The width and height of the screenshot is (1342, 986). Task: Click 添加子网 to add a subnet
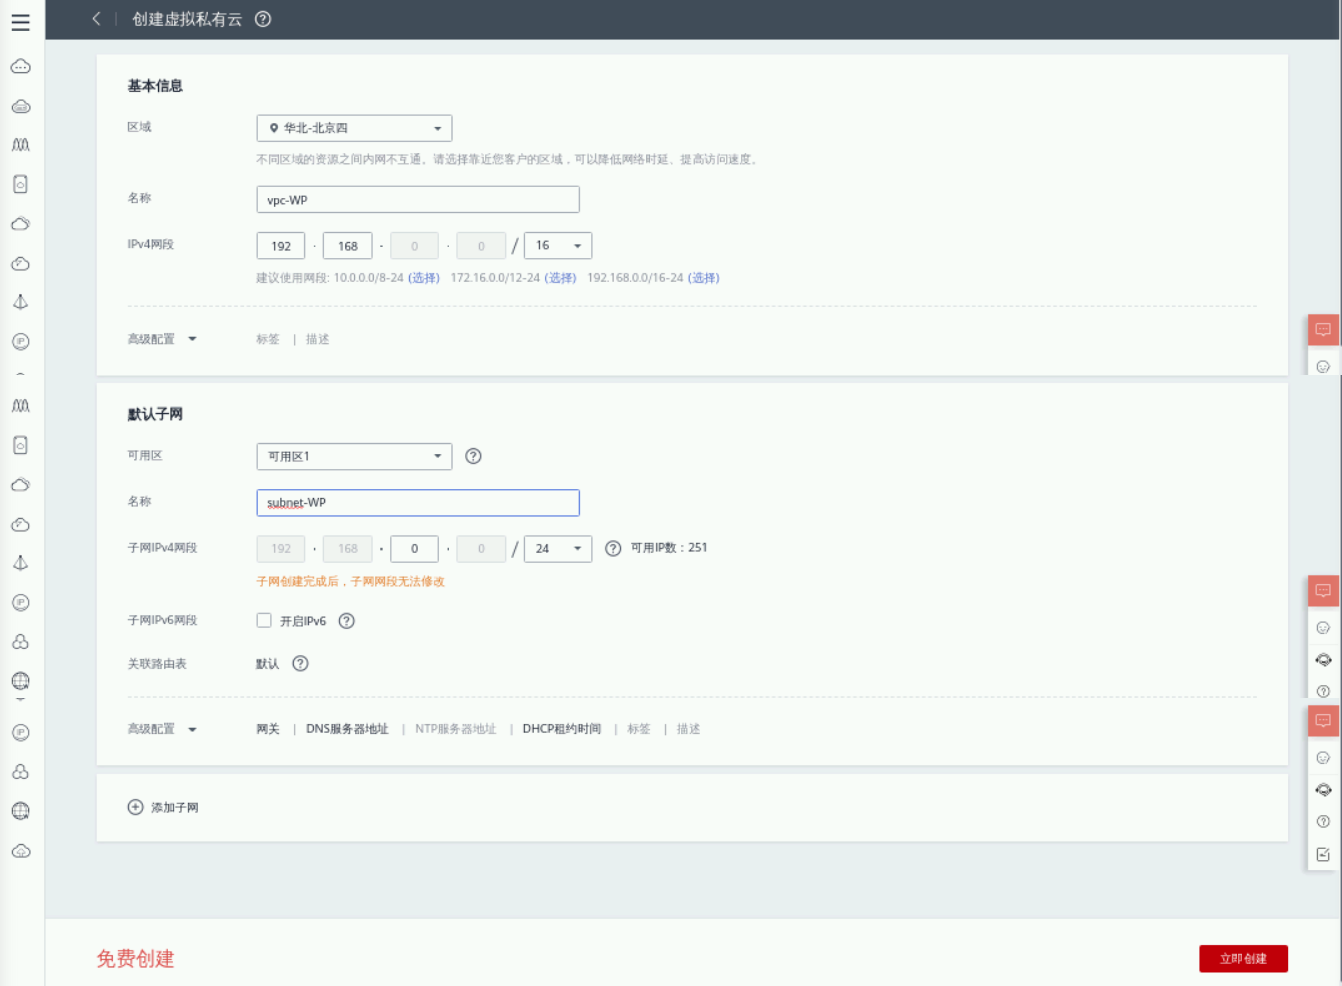click(x=163, y=807)
